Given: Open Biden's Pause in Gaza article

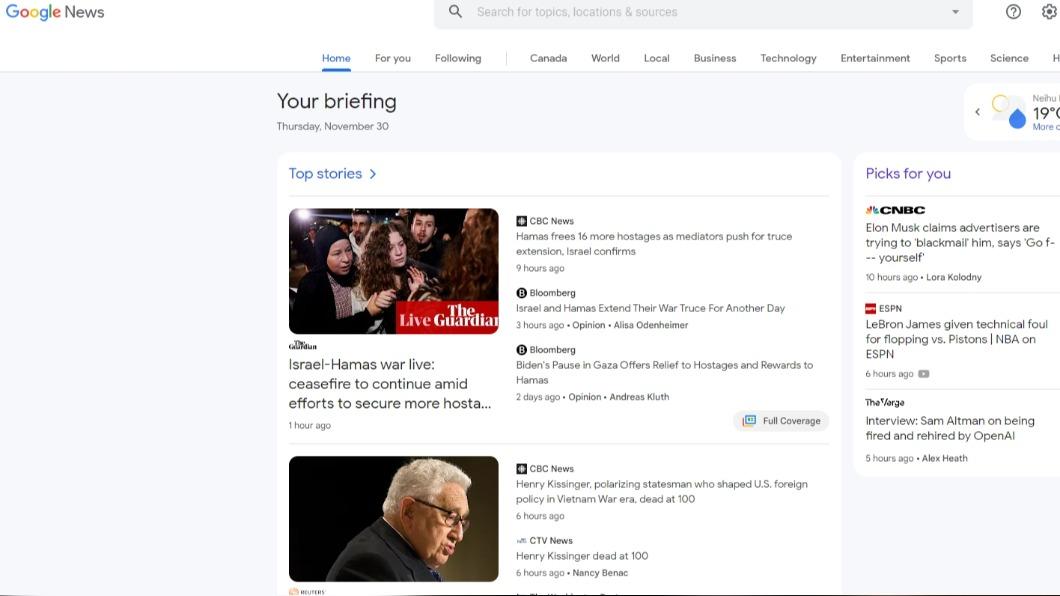Looking at the screenshot, I should [665, 372].
